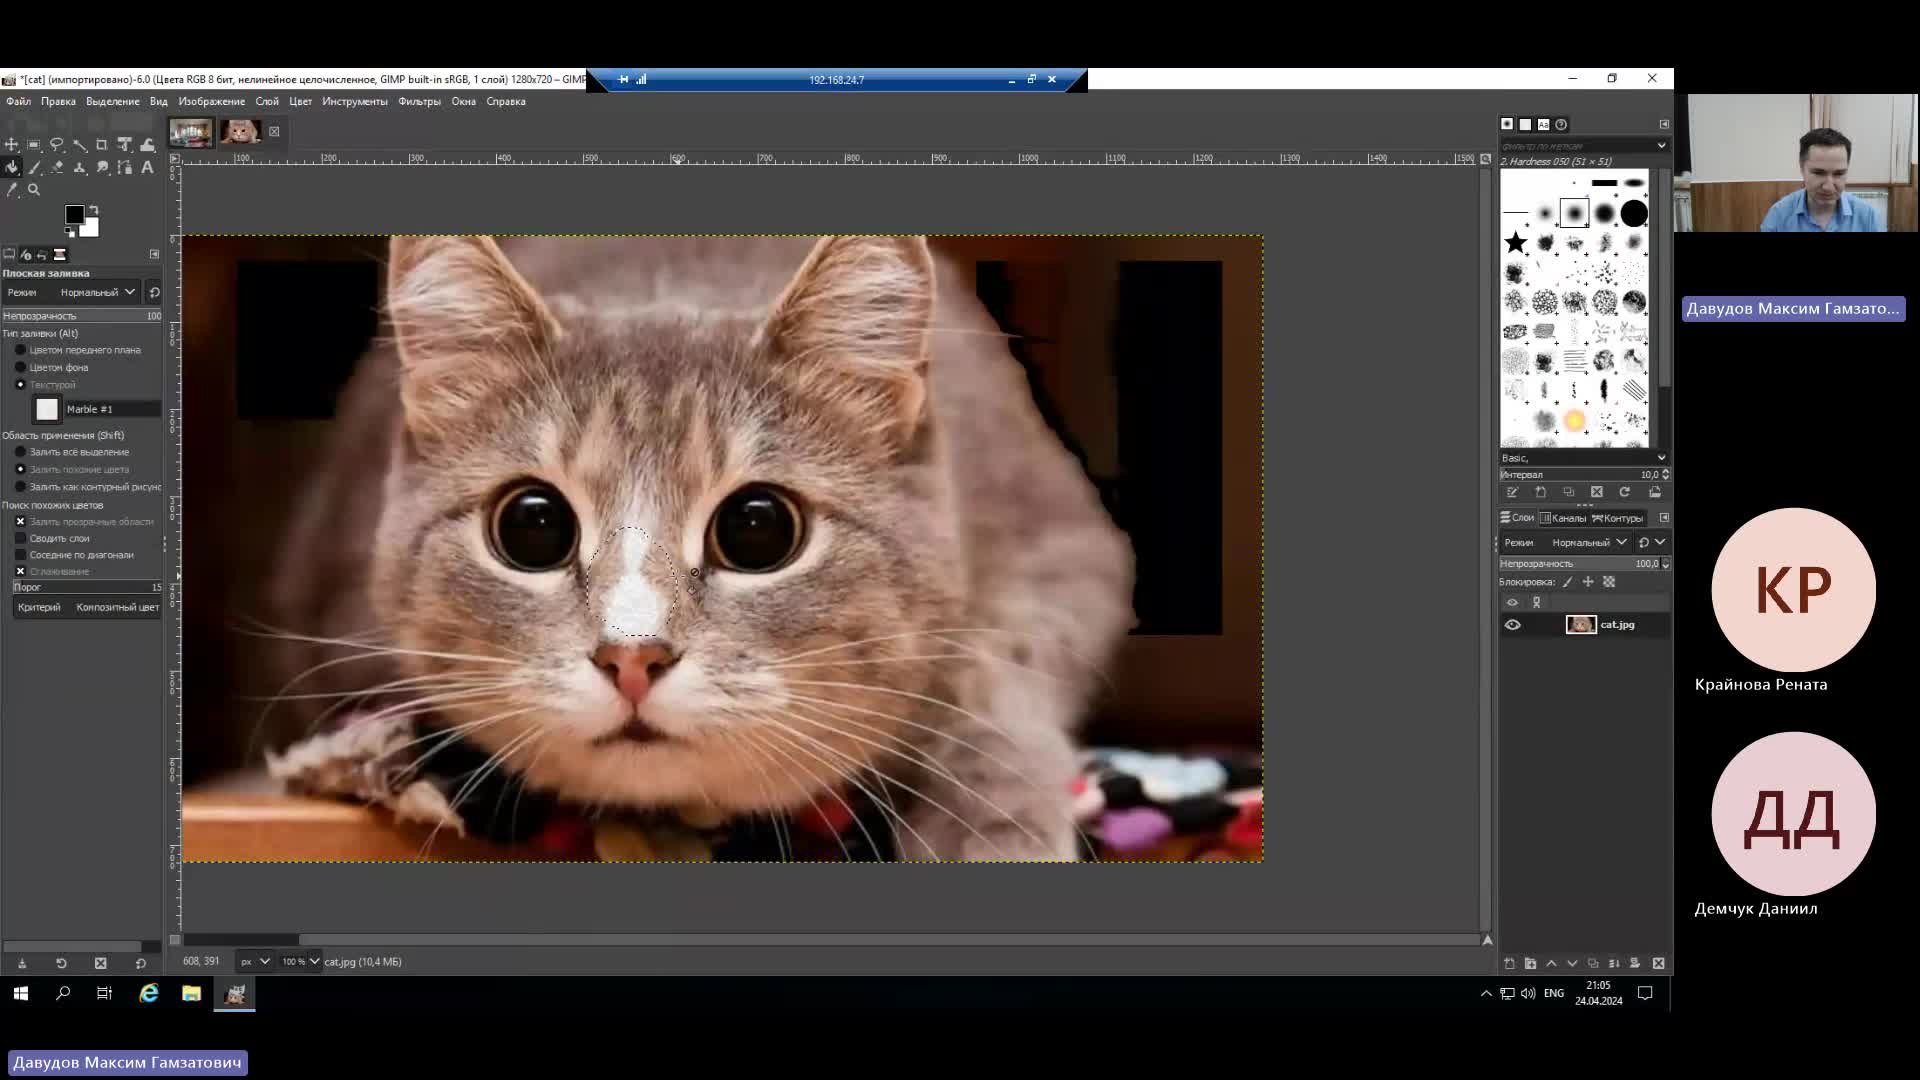Select the Paths tool
1920x1080 pixels.
pos(125,168)
